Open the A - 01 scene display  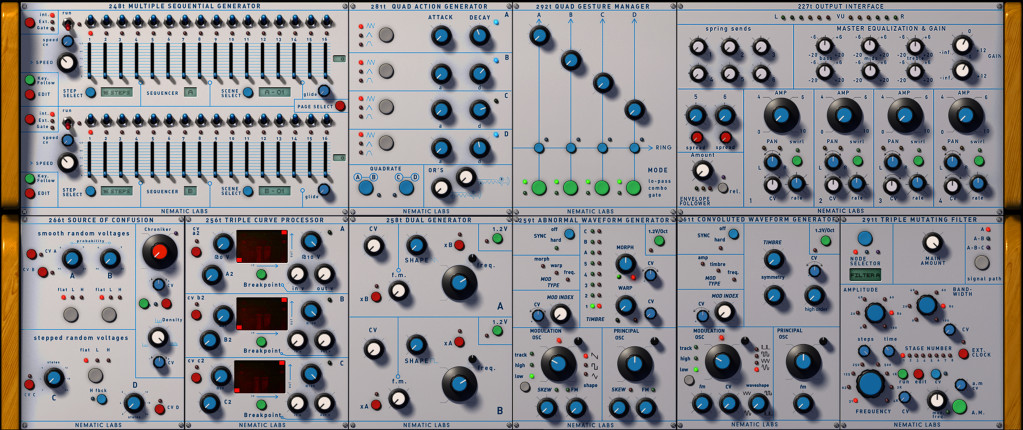275,92
